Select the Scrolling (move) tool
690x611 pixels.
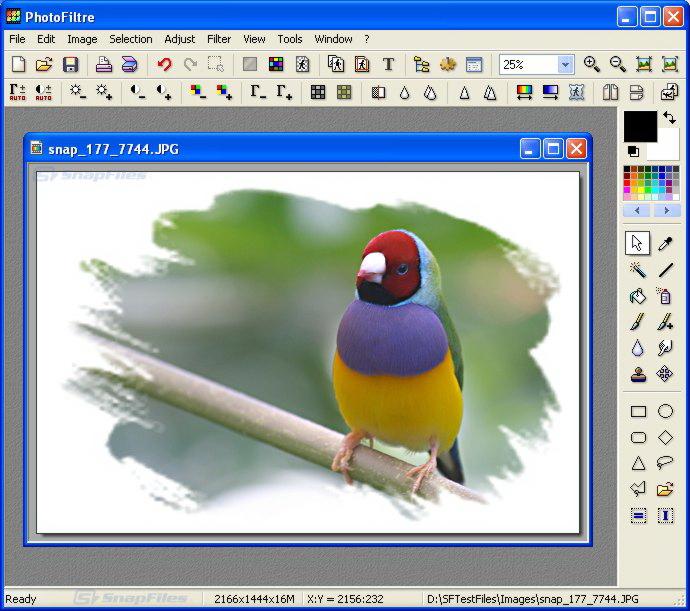coord(665,374)
